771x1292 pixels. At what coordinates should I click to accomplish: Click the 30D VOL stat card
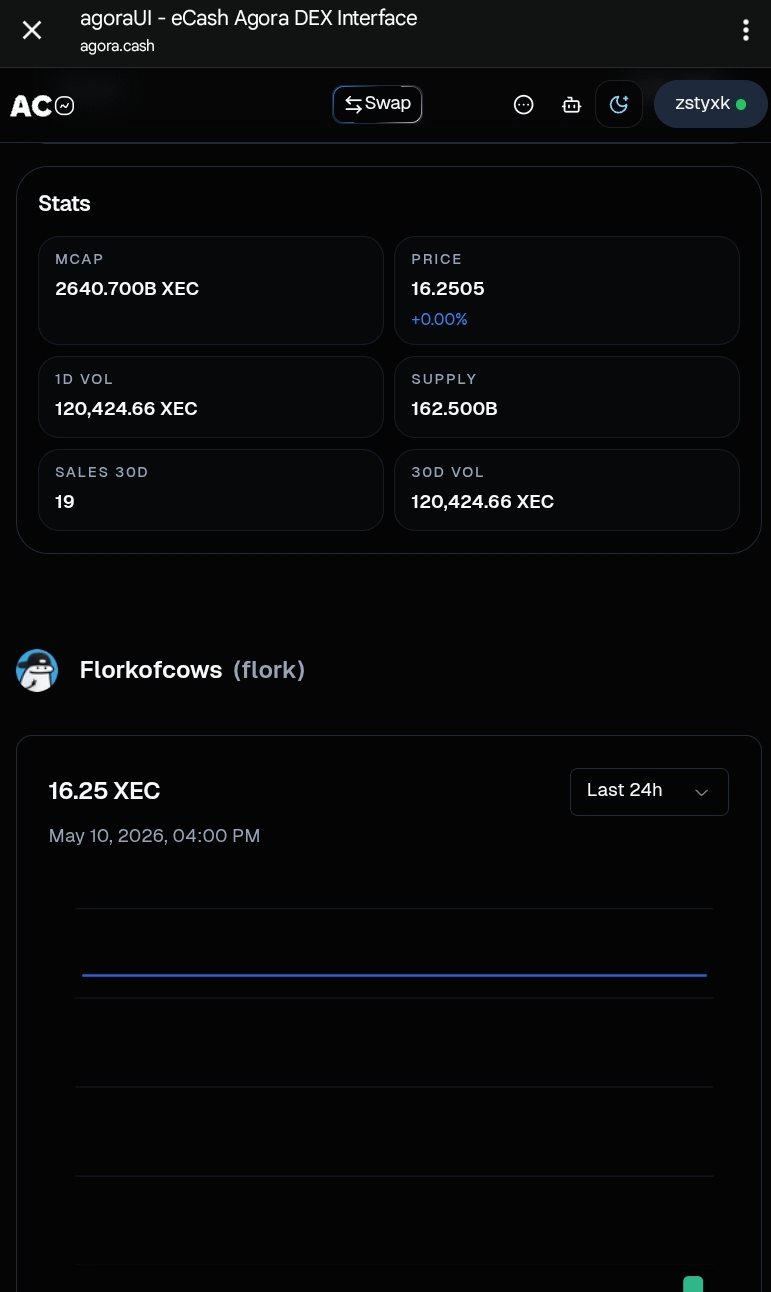(566, 489)
